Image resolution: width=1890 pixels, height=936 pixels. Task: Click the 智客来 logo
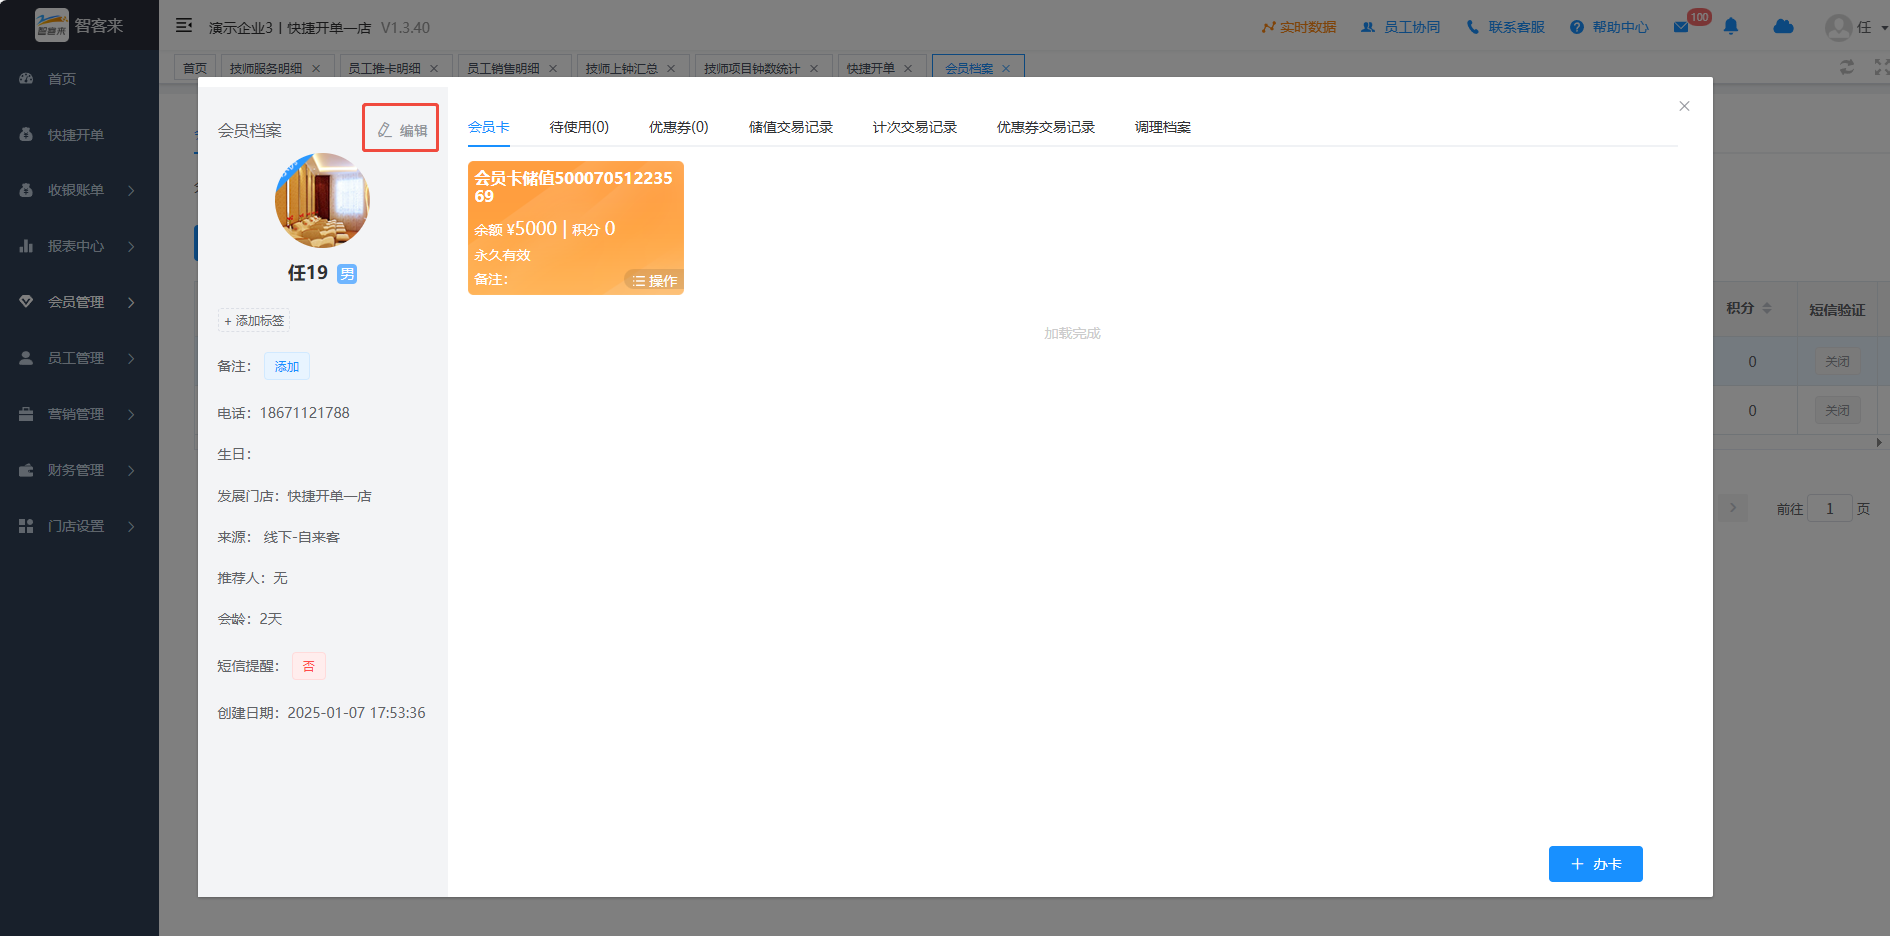pos(79,25)
